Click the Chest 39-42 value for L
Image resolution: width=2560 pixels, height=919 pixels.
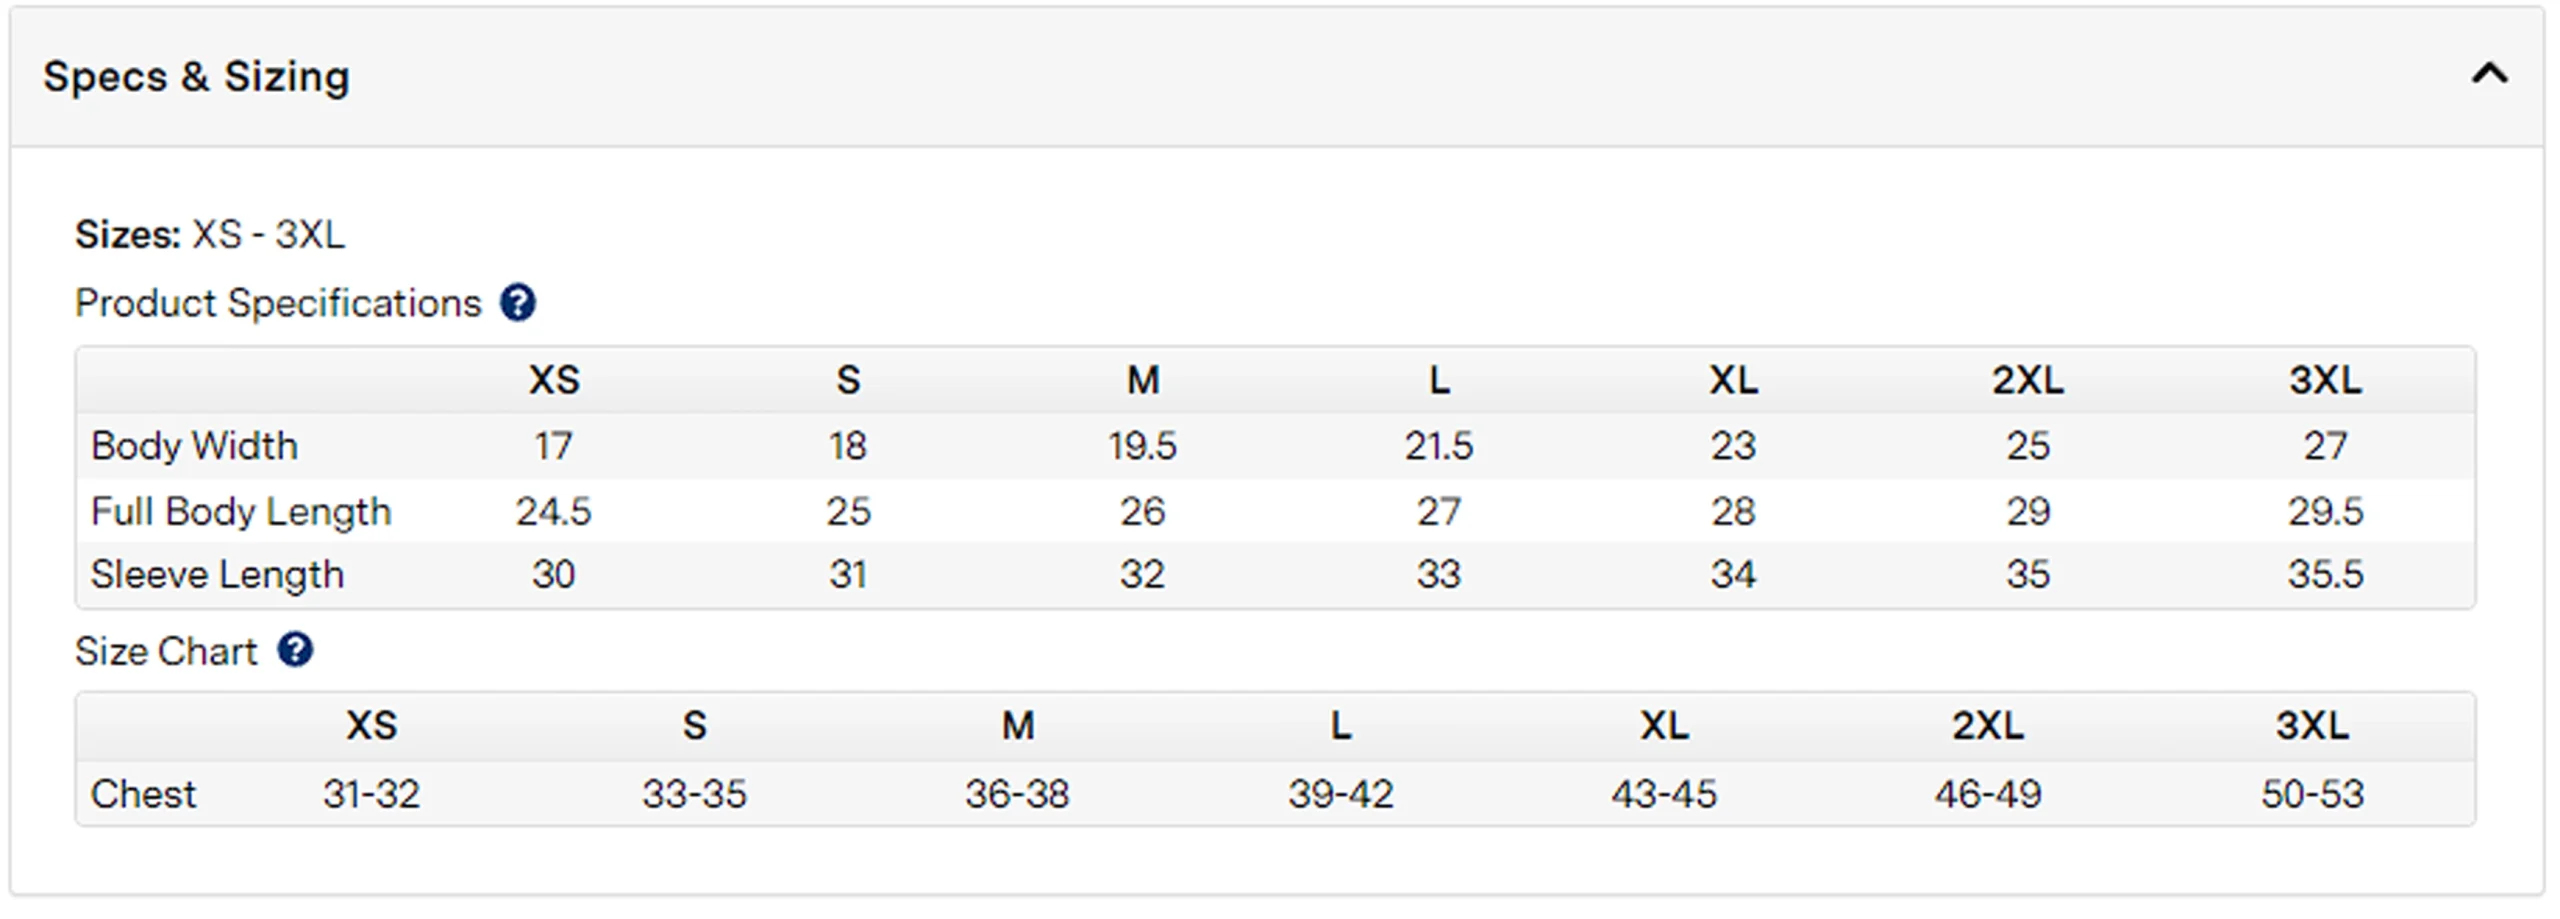pyautogui.click(x=1341, y=794)
